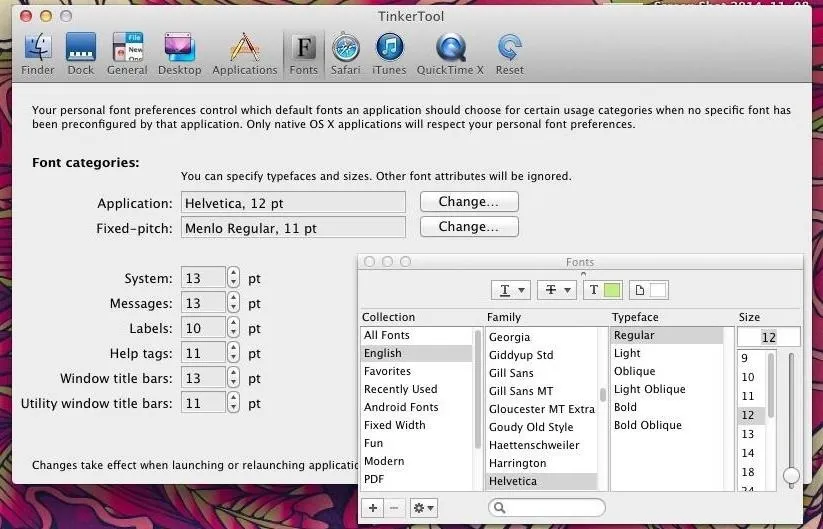Screen dimensions: 823x529
Task: Open the Desktop pane icon
Action: [x=180, y=54]
